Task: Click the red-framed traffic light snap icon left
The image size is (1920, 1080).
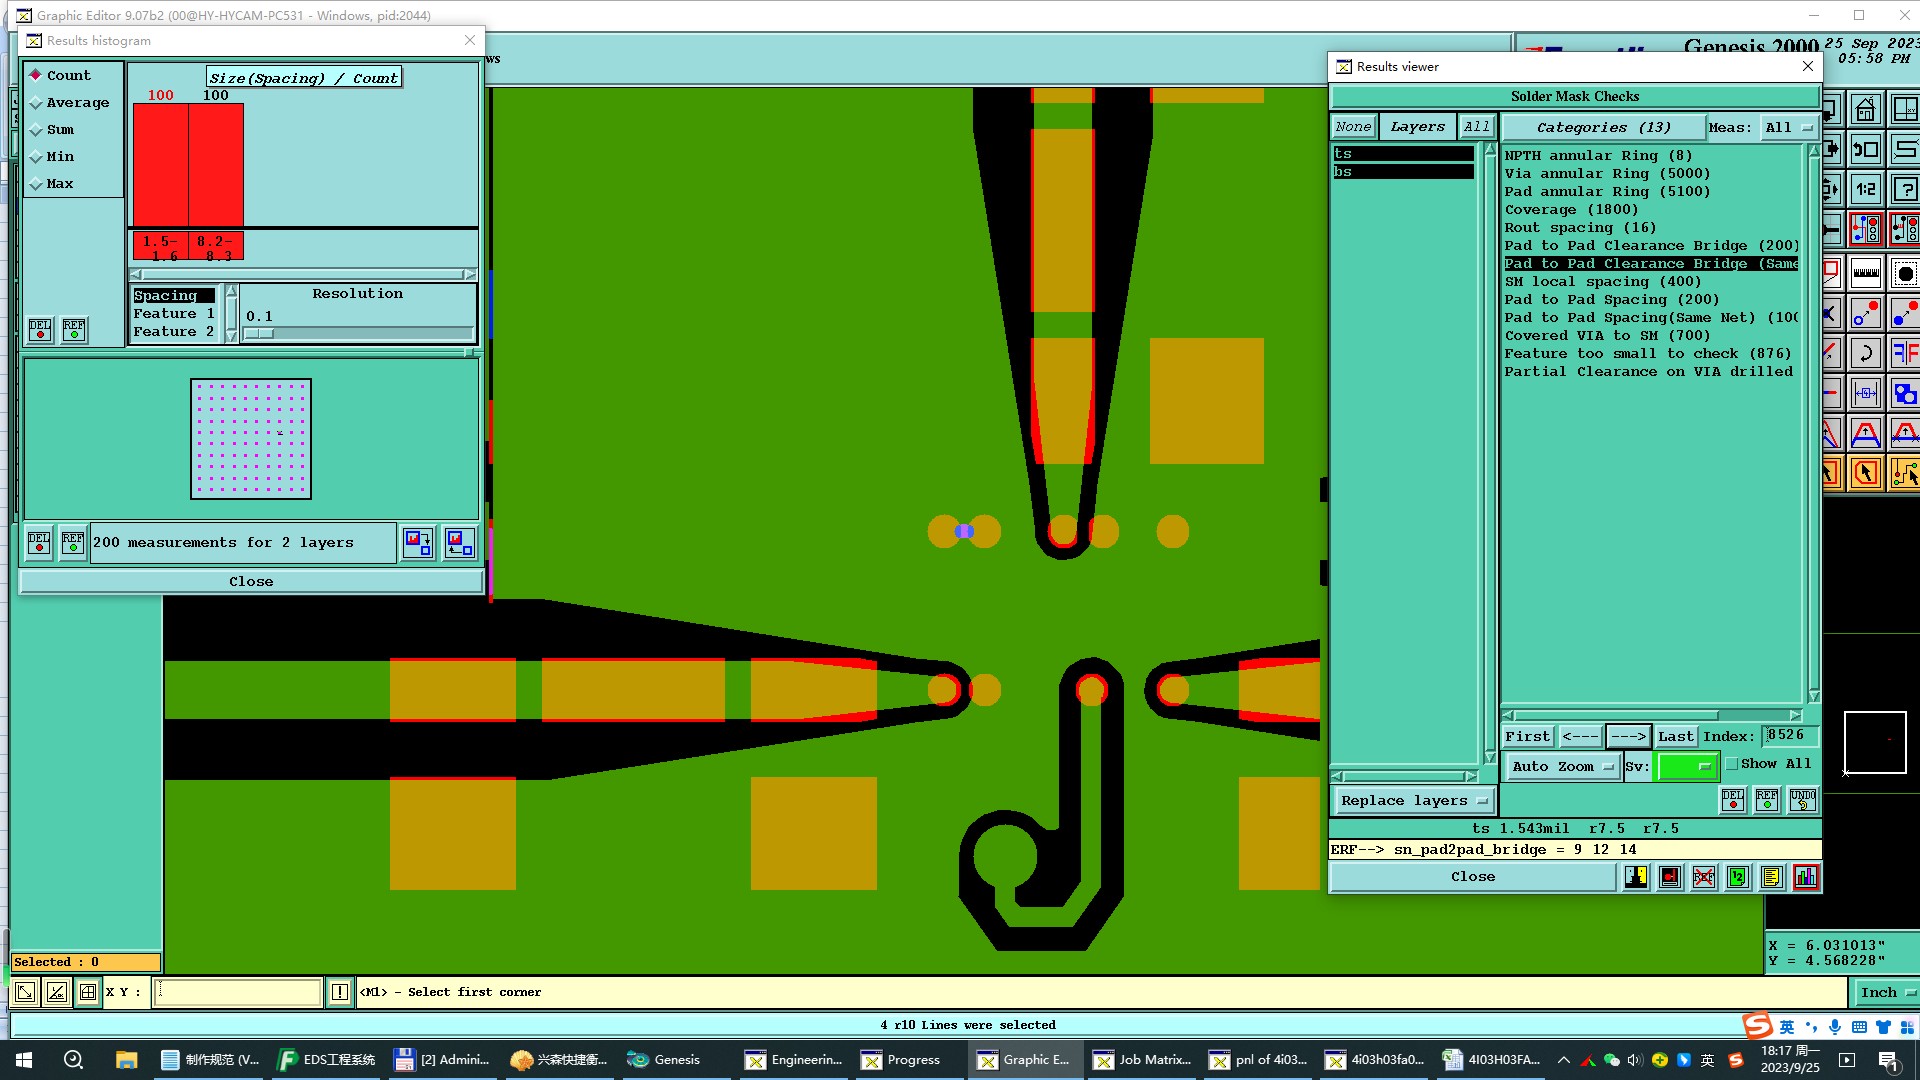Action: (x=1865, y=229)
